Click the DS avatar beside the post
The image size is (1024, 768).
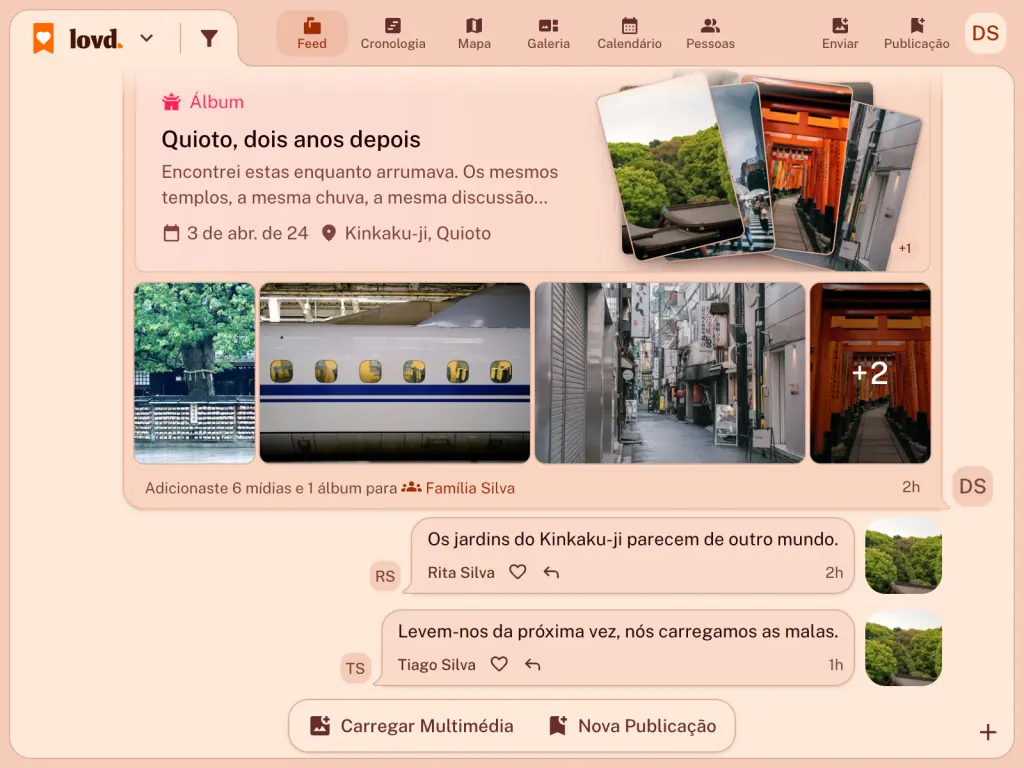(x=972, y=486)
